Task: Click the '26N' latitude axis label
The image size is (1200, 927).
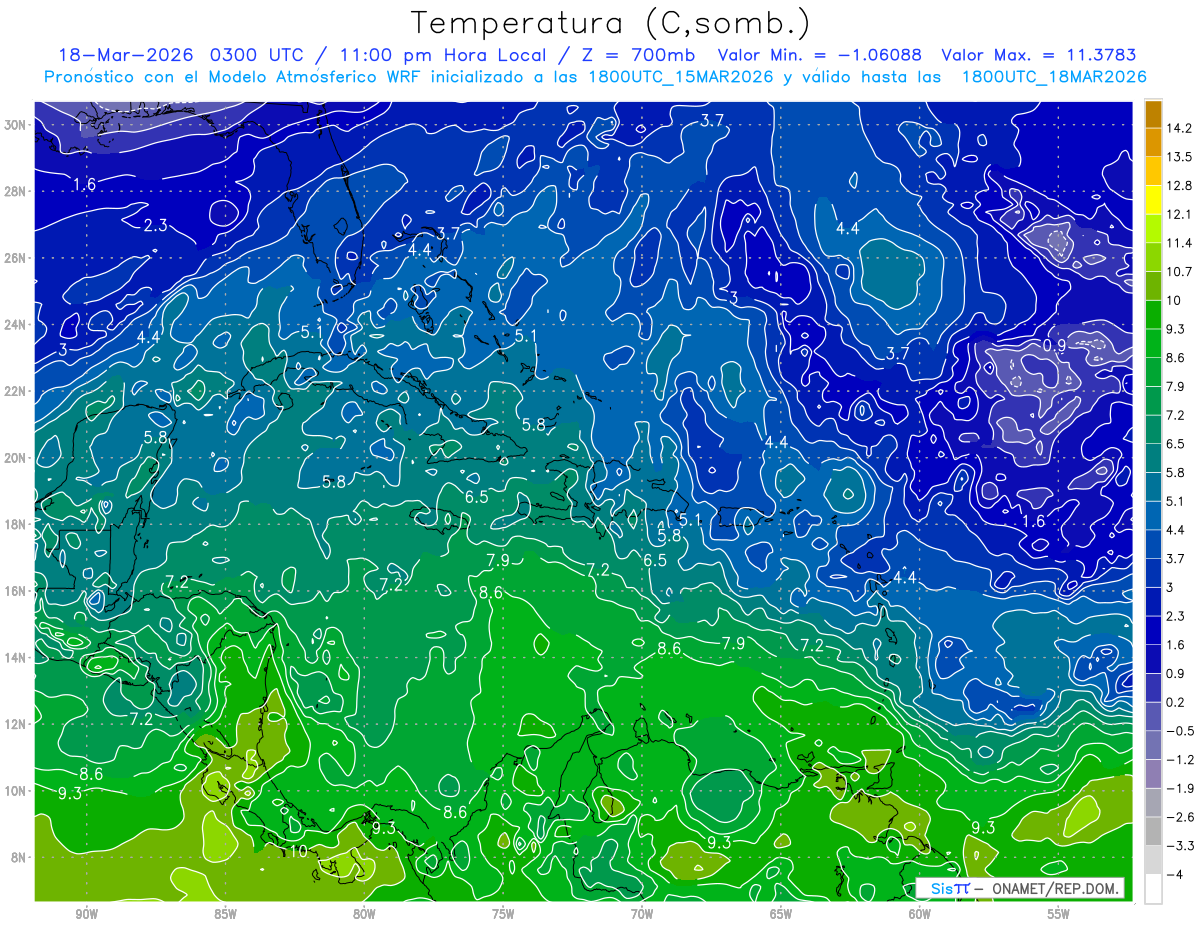Action: 17,258
